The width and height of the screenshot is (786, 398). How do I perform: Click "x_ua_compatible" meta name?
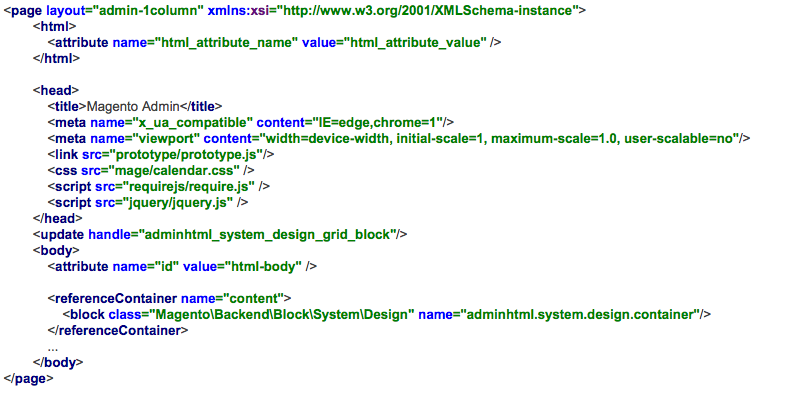click(x=192, y=123)
